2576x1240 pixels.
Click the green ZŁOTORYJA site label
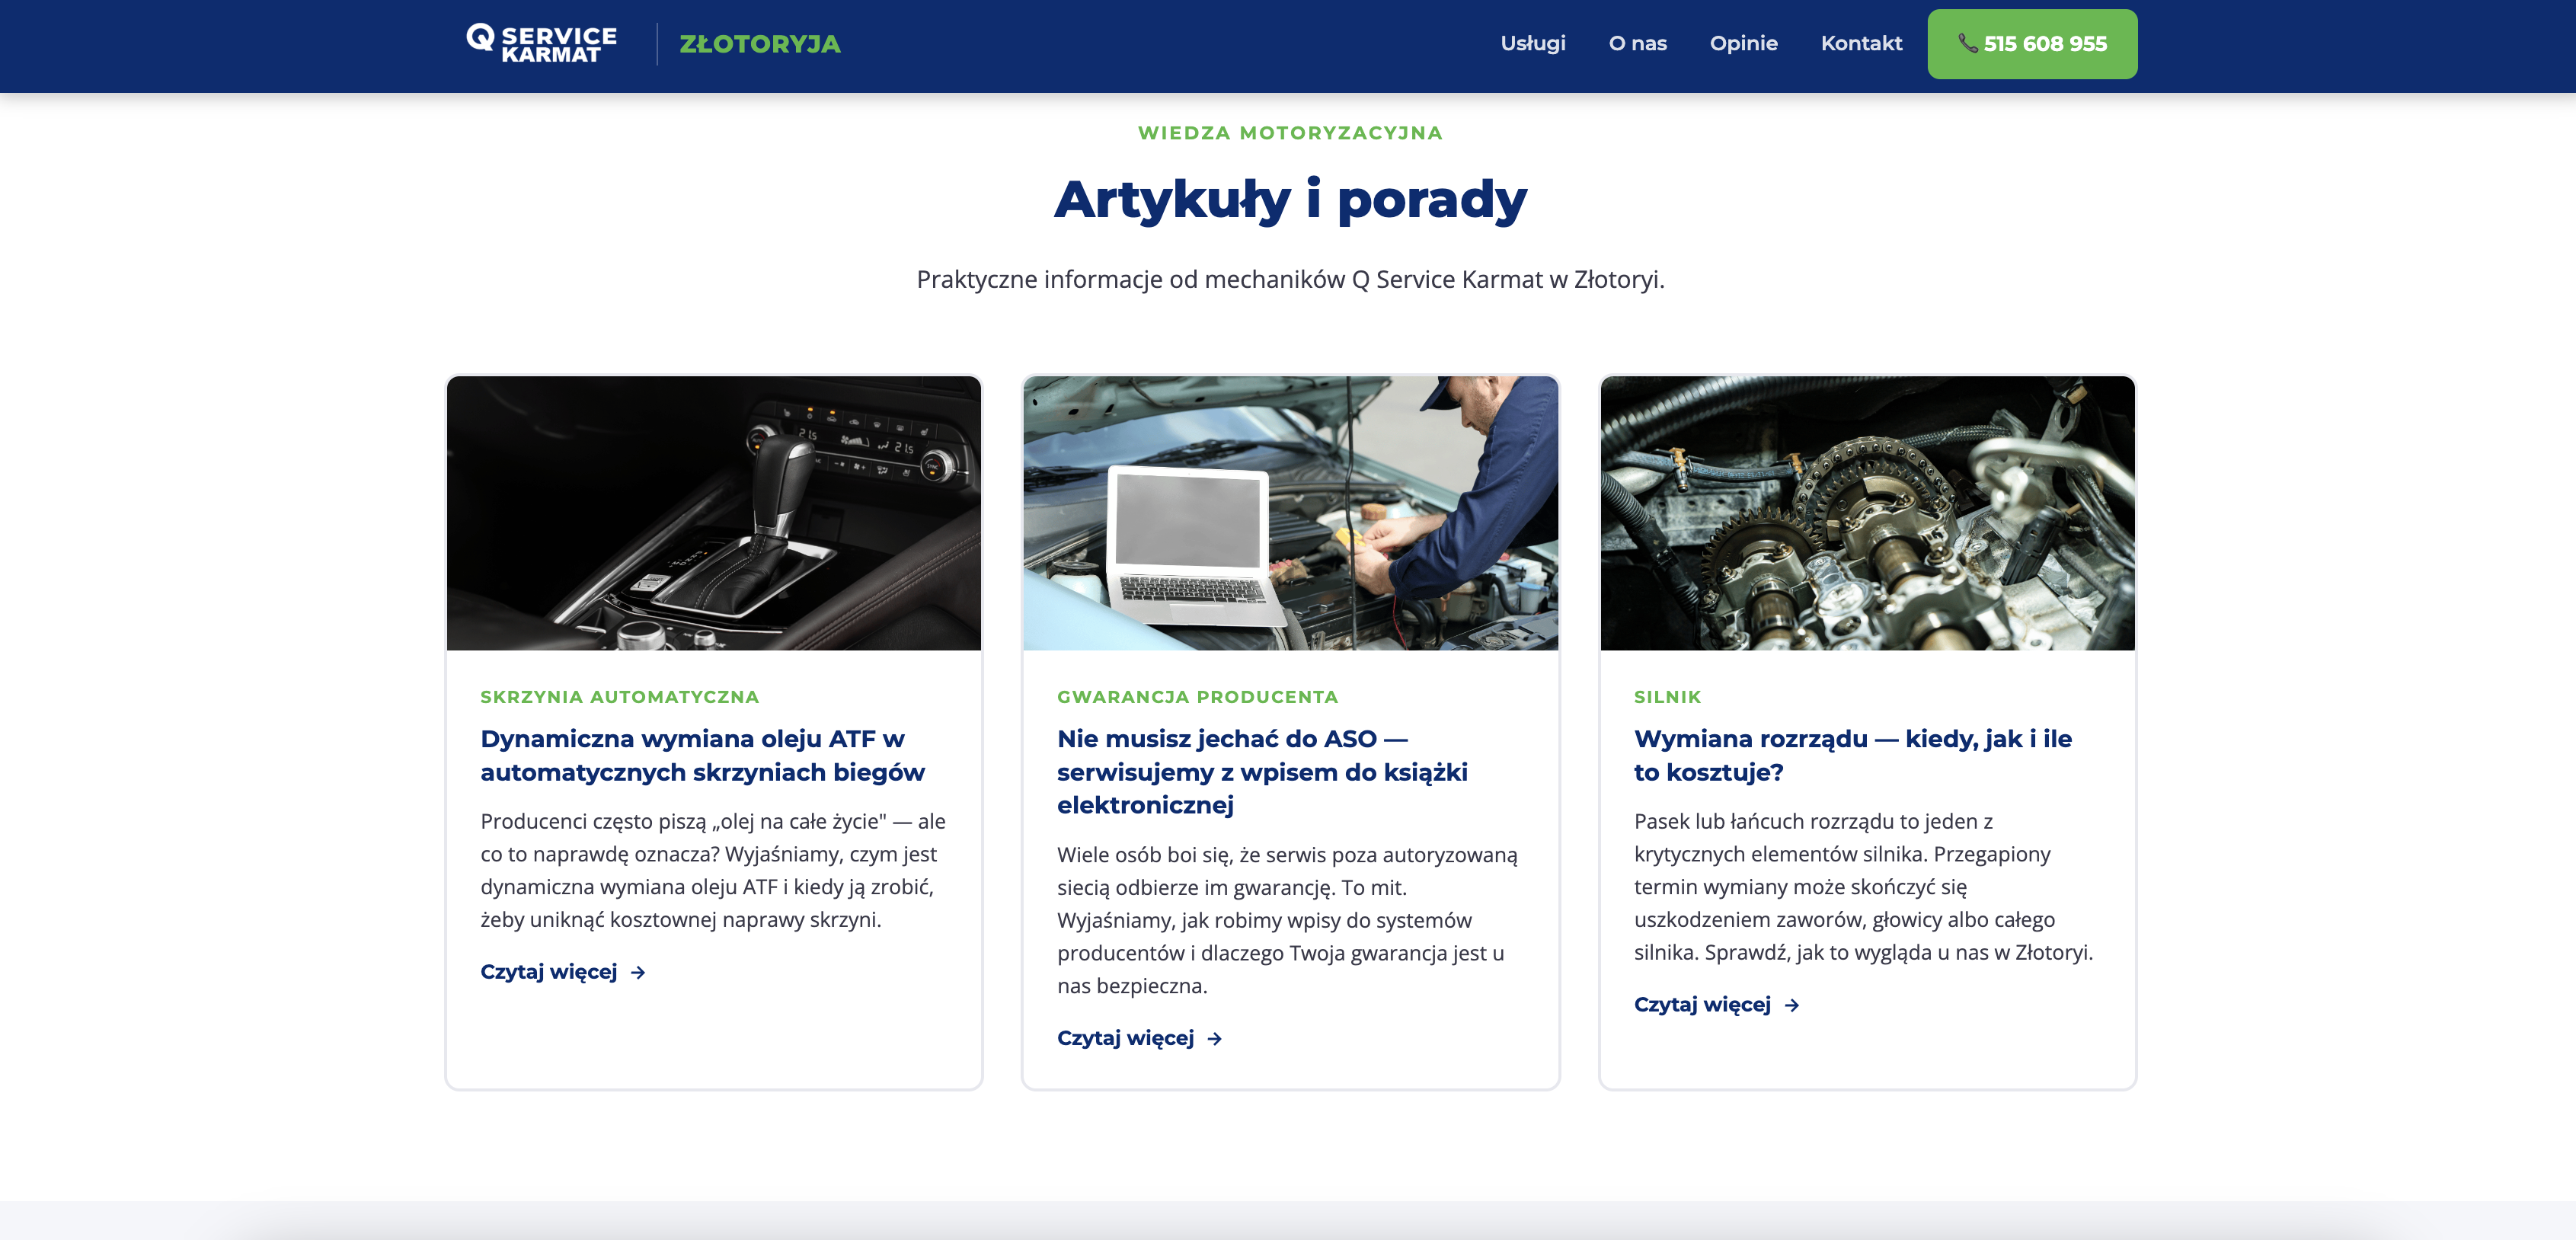[x=760, y=44]
